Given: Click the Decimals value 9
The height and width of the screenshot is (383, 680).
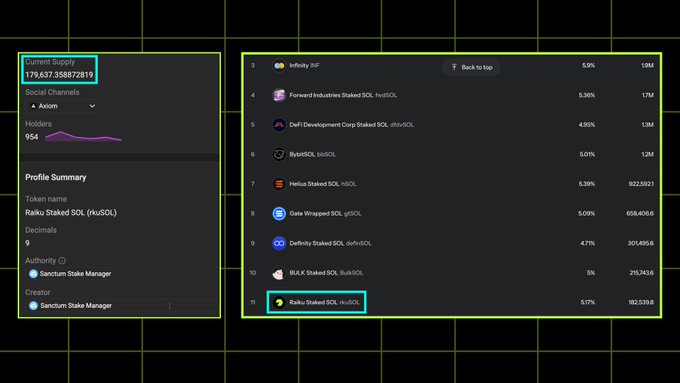Looking at the screenshot, I should (x=27, y=243).
